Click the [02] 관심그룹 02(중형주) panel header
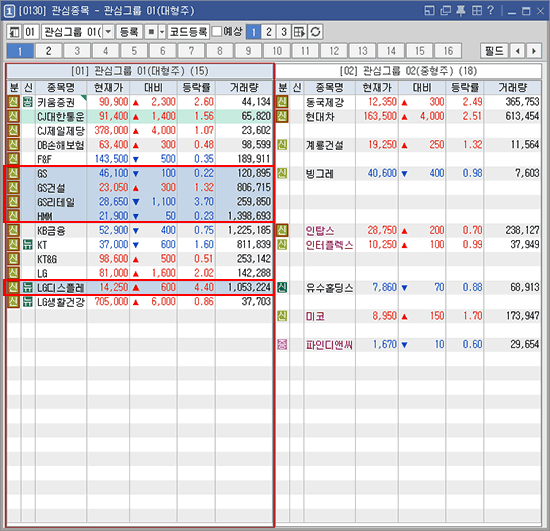This screenshot has width=550, height=531. [x=408, y=71]
